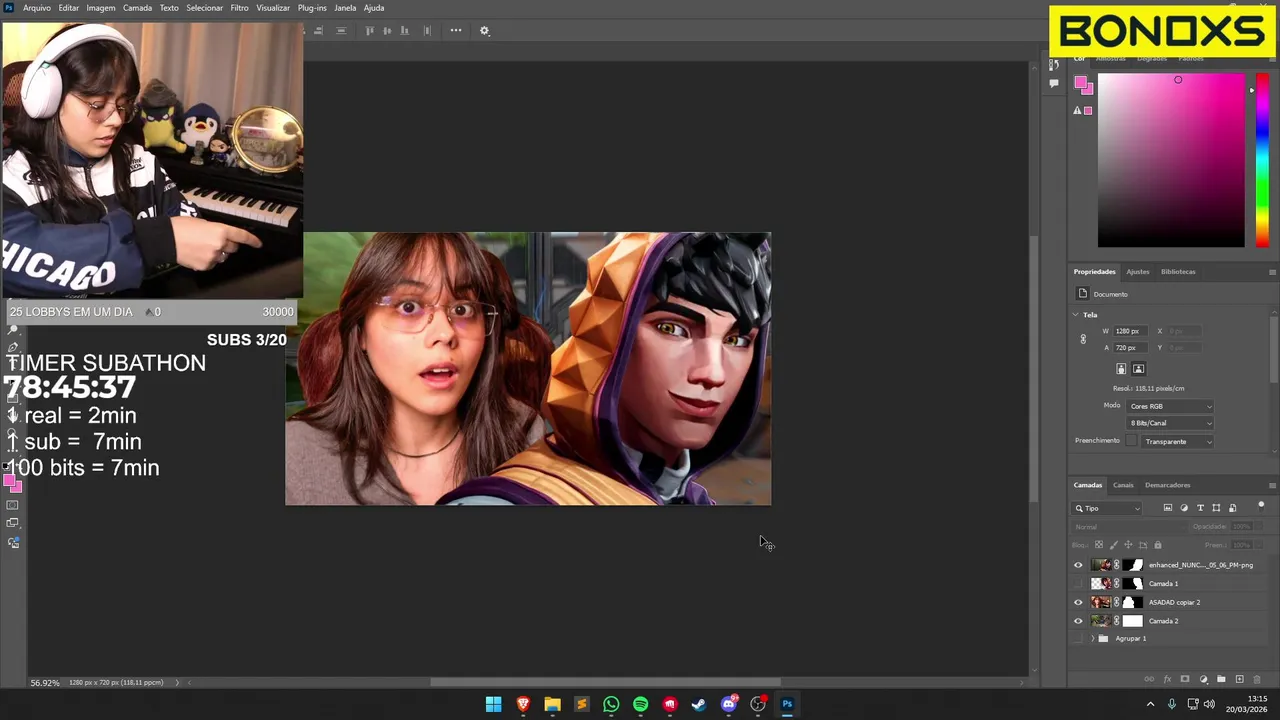Click the align top edges icon
The width and height of the screenshot is (1280, 720).
point(370,30)
